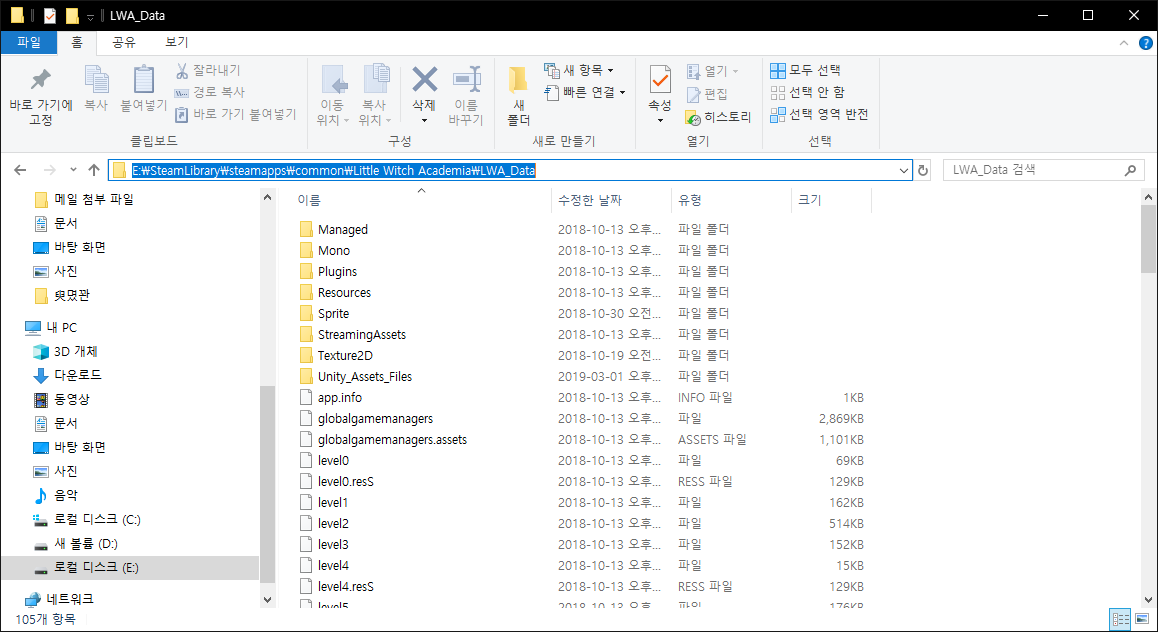
Task: Open the Customize Quick Access Toolbar dropdown
Action: pyautogui.click(x=90, y=16)
